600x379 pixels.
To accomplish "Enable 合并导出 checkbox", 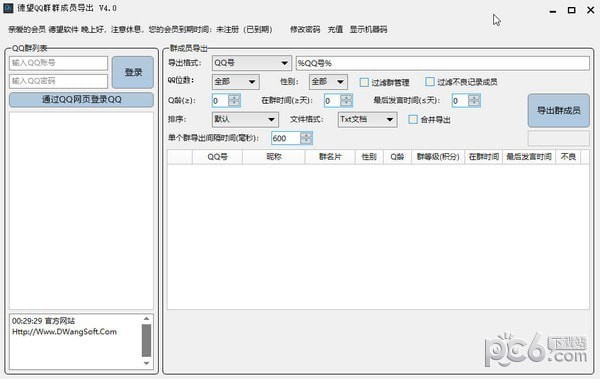I will [413, 119].
